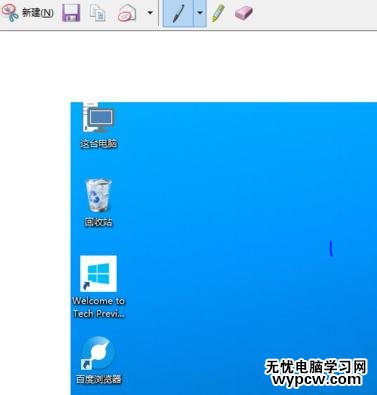The height and width of the screenshot is (395, 377).
Task: Click the 回收站 label text
Action: pyautogui.click(x=99, y=222)
